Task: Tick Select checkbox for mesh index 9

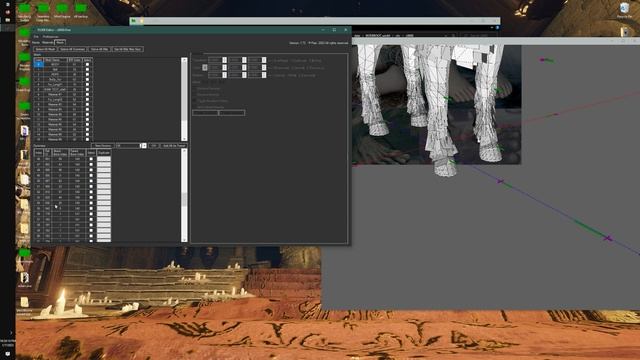Action: point(87,109)
